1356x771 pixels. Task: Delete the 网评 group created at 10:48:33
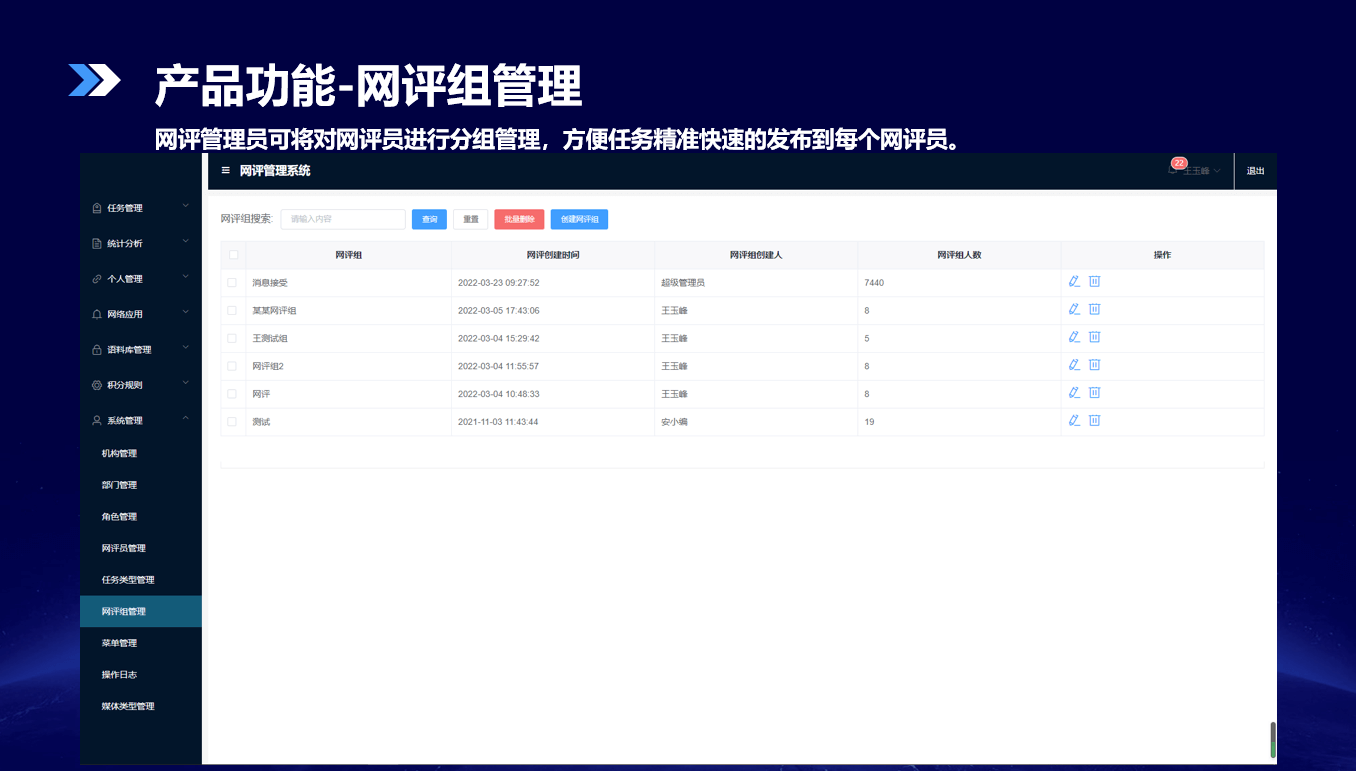(x=1094, y=393)
